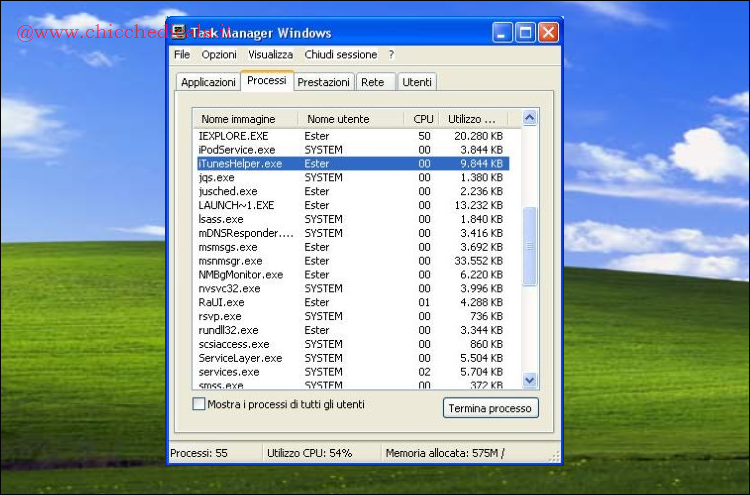Viewport: 750px width, 495px height.
Task: Expand the Chiudi sessione menu
Action: (341, 54)
